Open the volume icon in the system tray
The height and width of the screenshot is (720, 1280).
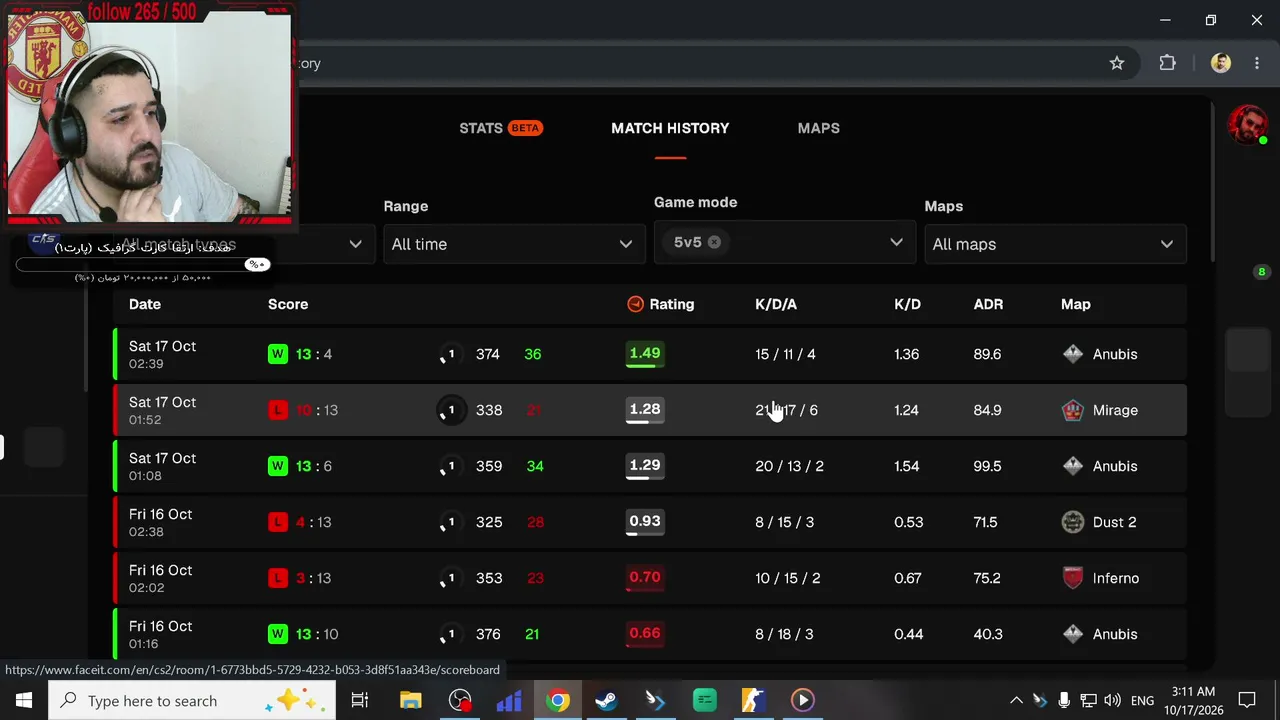(x=1113, y=700)
